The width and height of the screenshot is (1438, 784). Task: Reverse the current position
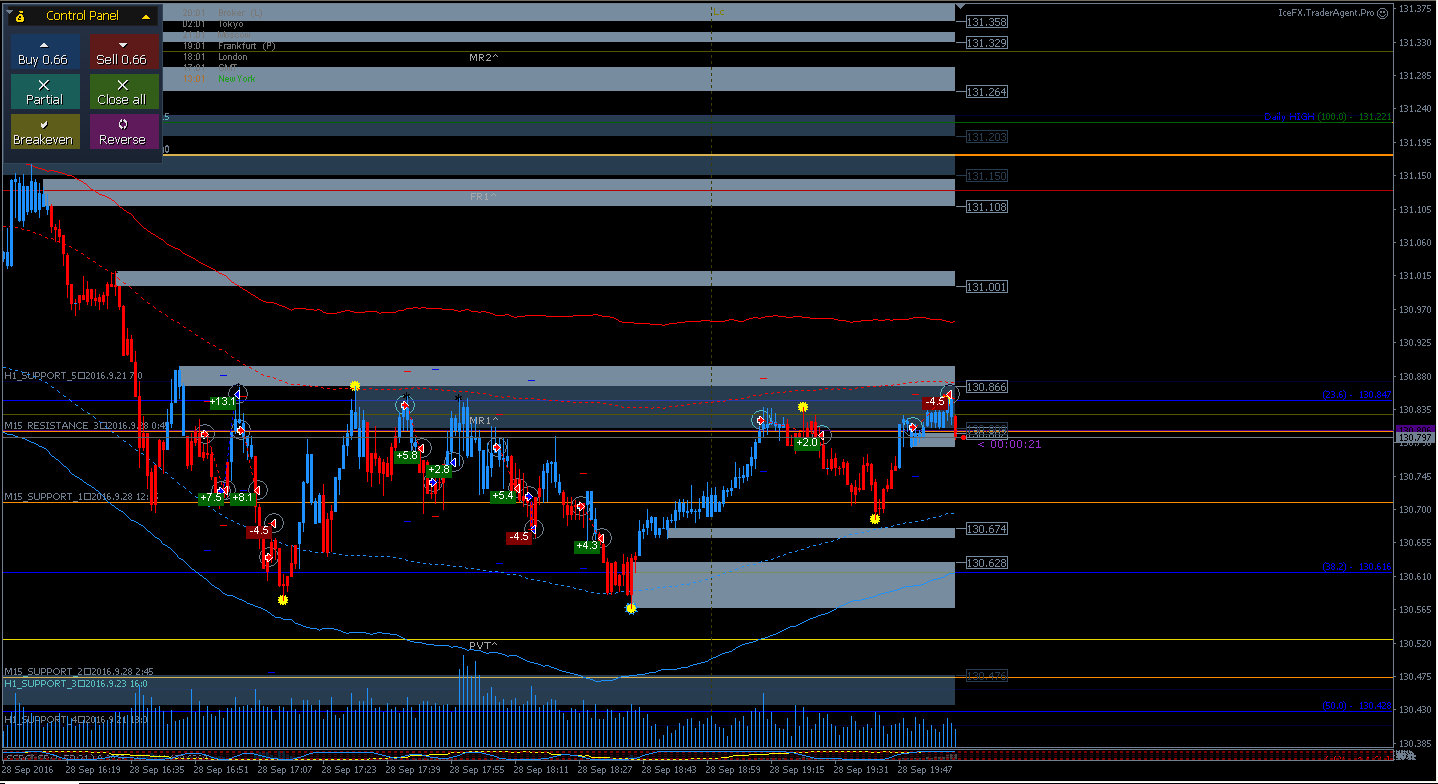coord(123,132)
